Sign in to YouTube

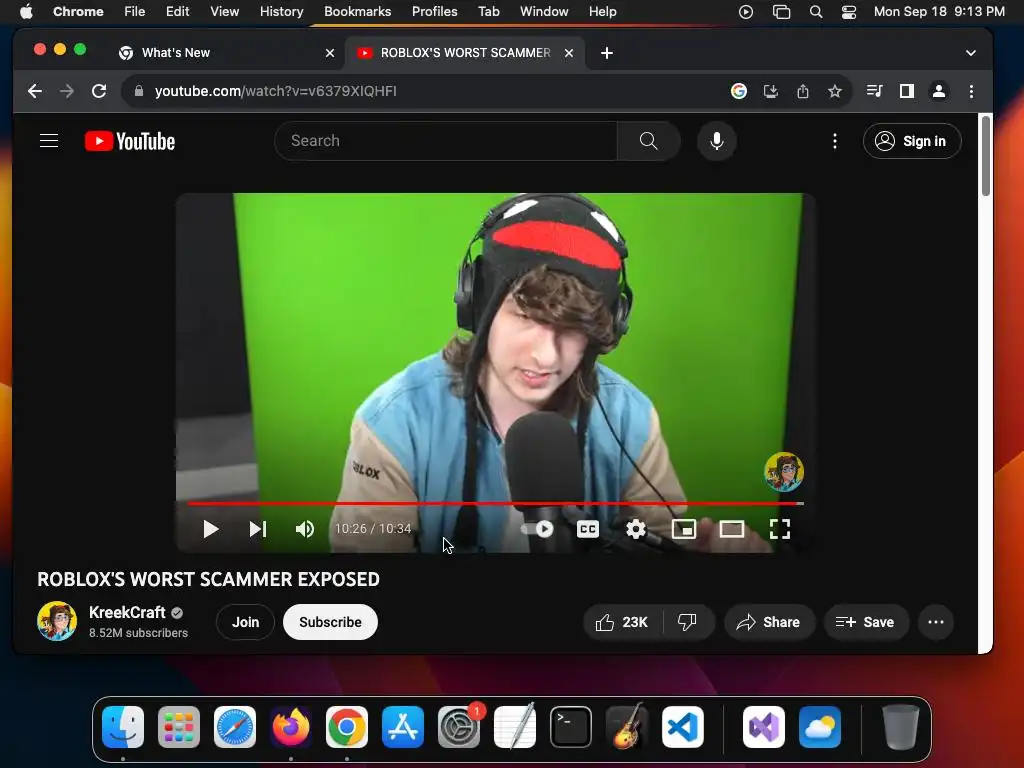pyautogui.click(x=912, y=141)
